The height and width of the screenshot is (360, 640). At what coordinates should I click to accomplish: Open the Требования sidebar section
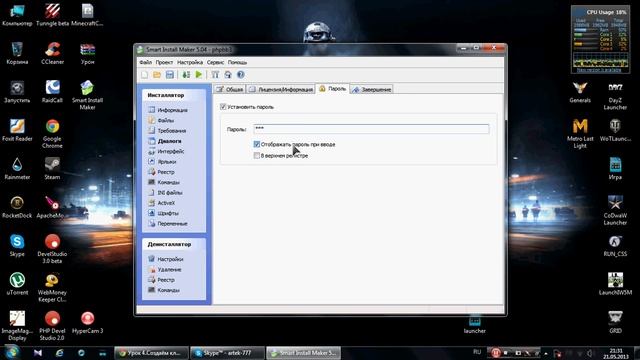coord(167,131)
